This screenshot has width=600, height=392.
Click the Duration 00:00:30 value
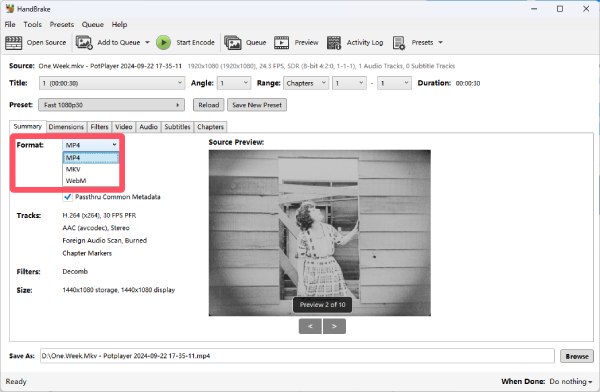(x=468, y=83)
